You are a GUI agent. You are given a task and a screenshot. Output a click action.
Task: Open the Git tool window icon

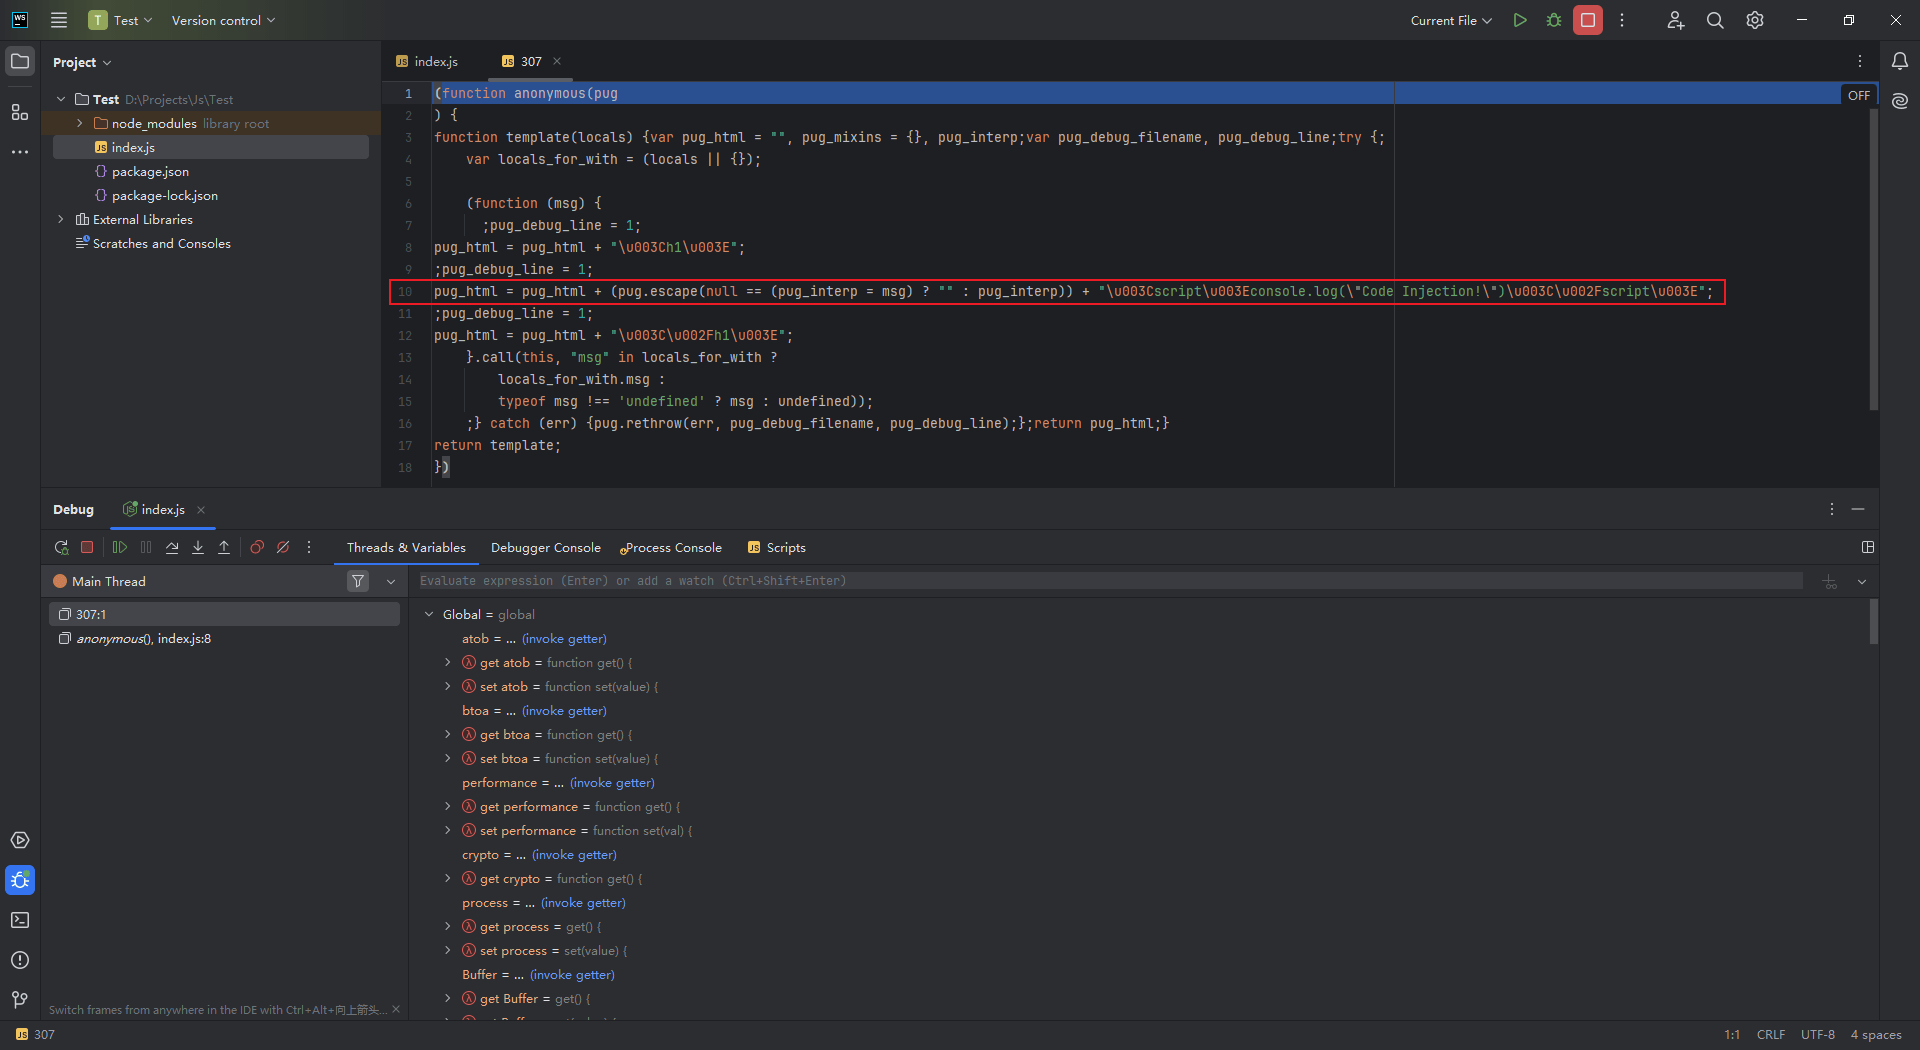19,999
